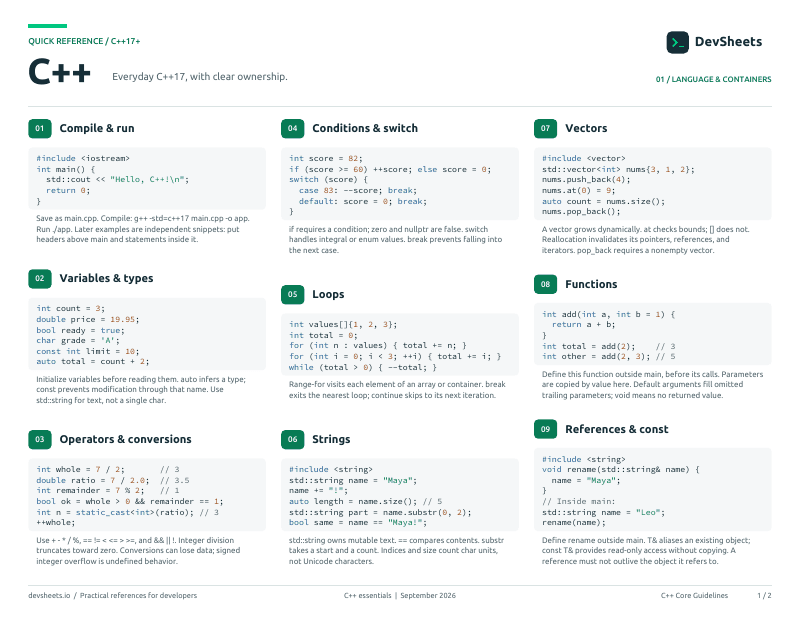Click the 05 badge beside Loops
Screen dimensions: 800x619
tap(292, 294)
